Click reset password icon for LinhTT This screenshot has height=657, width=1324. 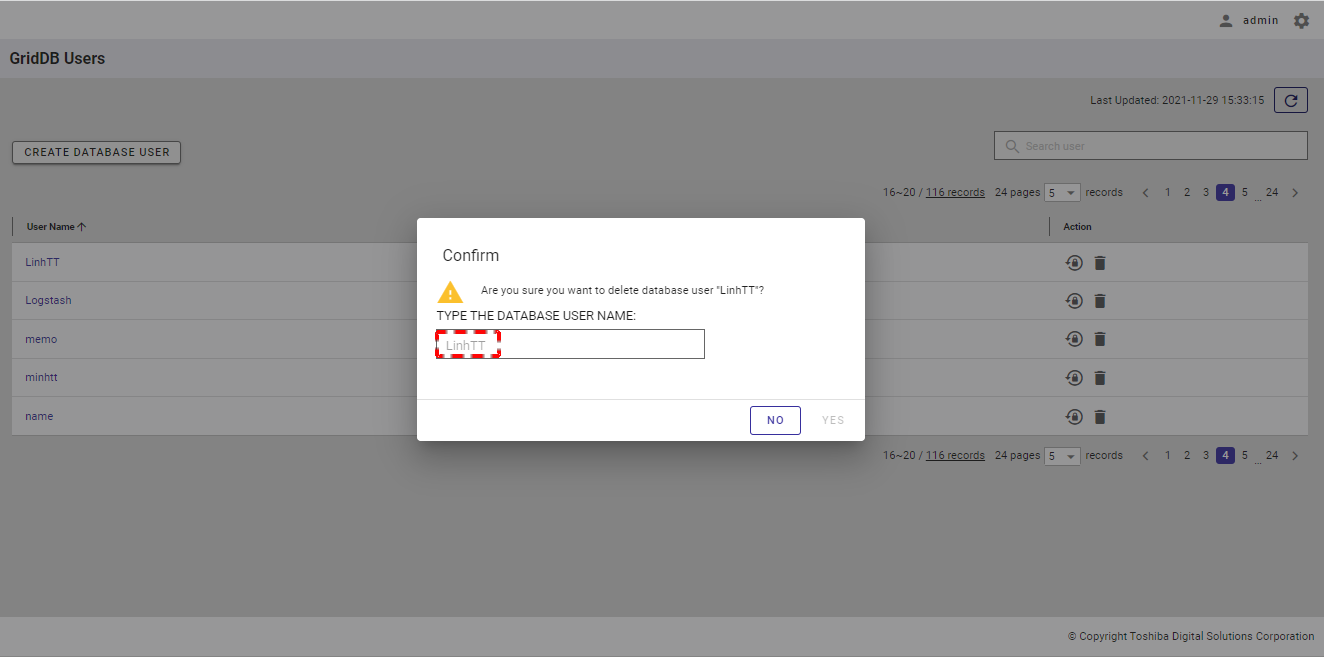click(x=1074, y=263)
